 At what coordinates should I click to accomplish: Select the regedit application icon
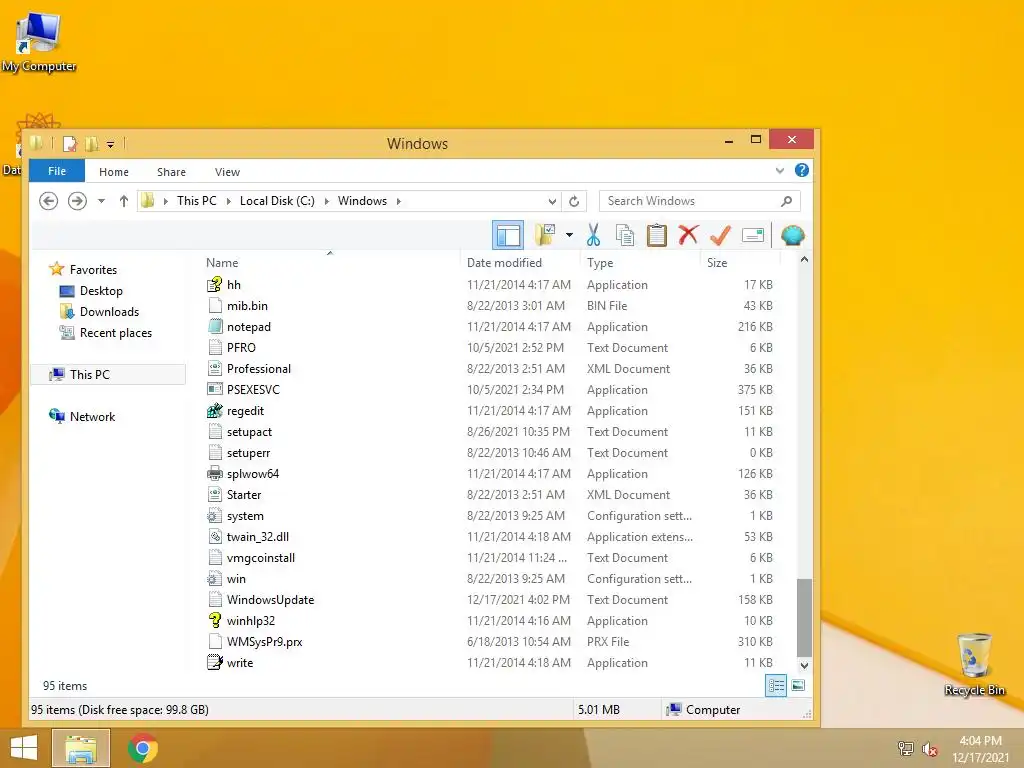click(215, 411)
